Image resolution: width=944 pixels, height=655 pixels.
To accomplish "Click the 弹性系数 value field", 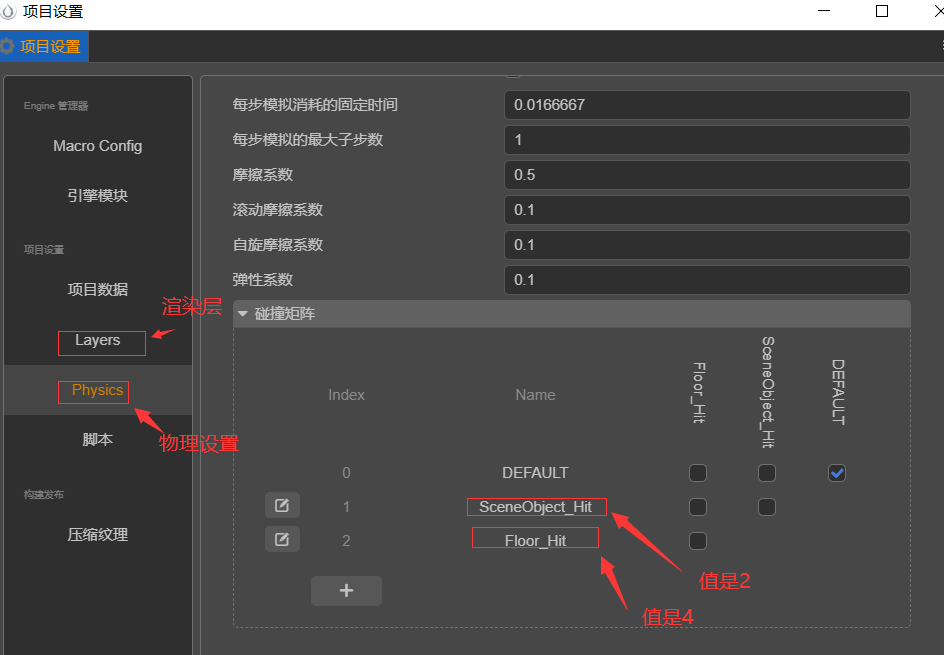I will [x=706, y=279].
